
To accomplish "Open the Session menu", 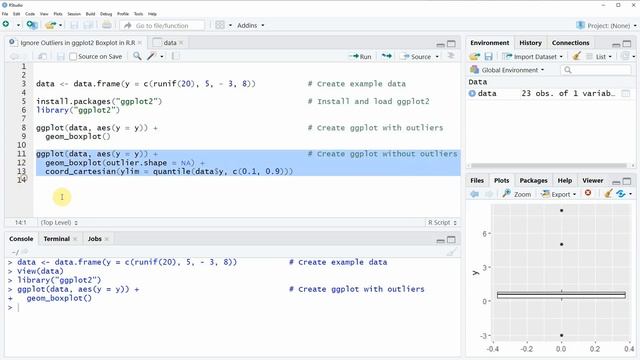I will 74,14.
